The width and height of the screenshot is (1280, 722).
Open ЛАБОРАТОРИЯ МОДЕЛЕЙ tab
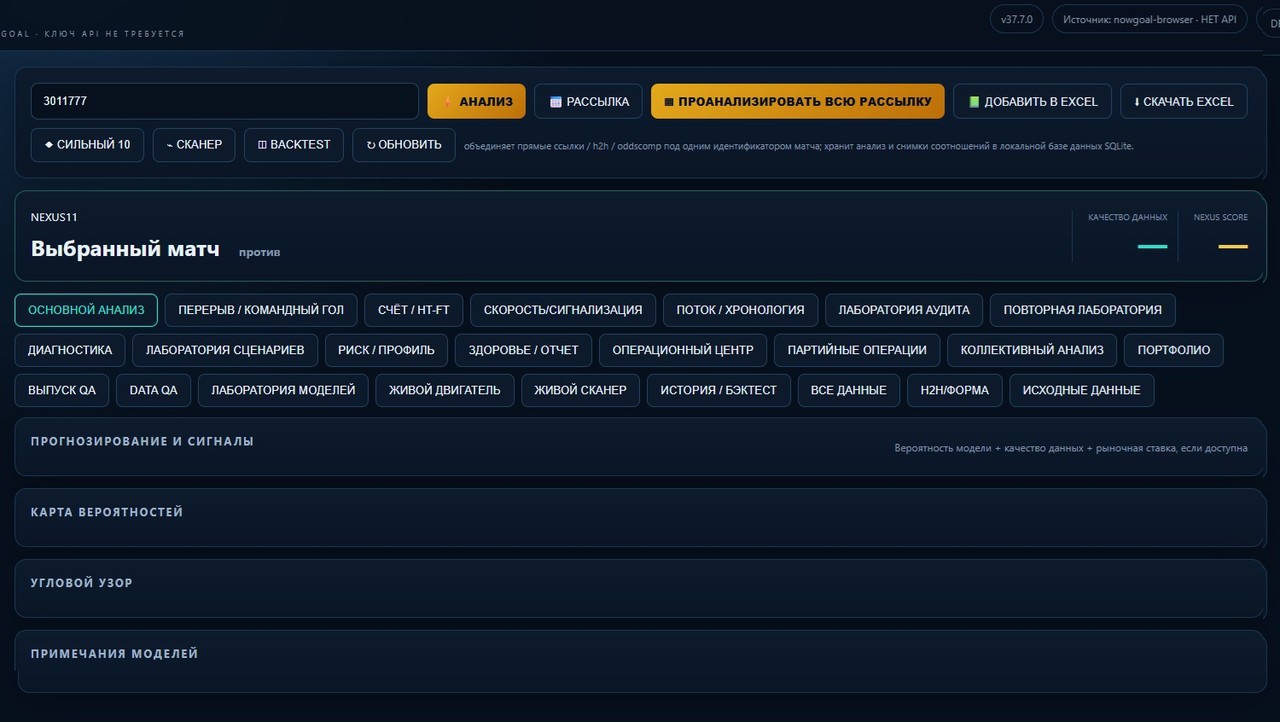(283, 390)
